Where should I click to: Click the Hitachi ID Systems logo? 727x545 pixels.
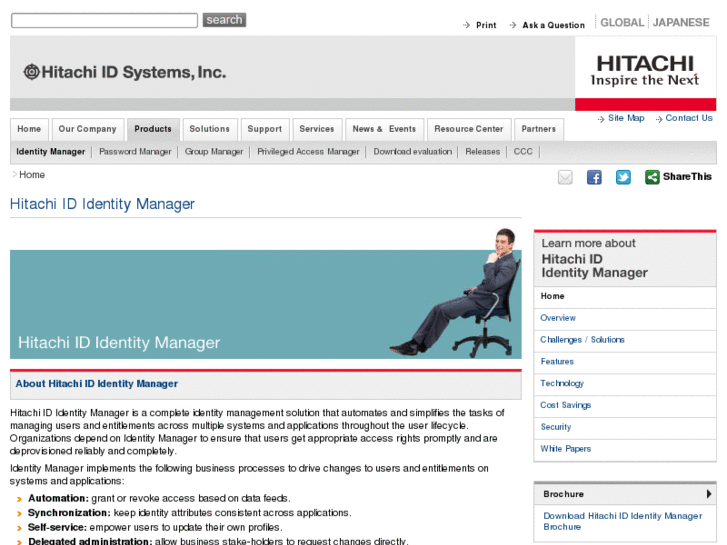pos(125,72)
